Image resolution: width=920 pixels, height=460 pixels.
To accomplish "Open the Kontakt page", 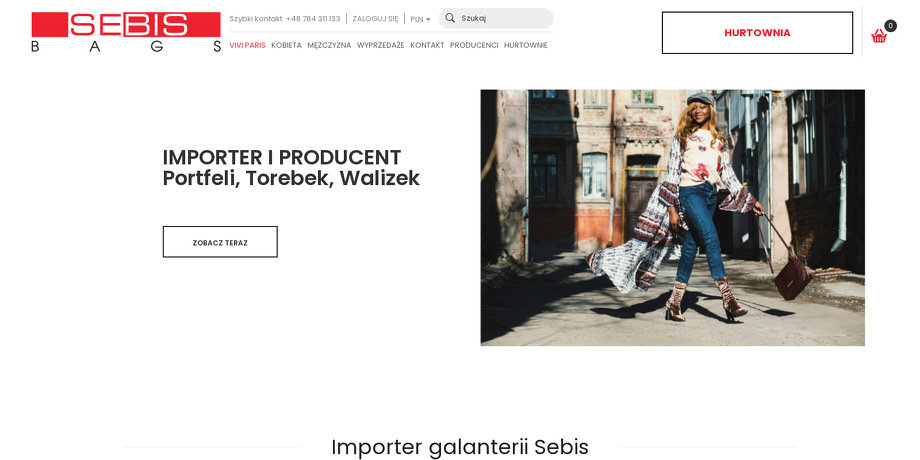I will 427,45.
